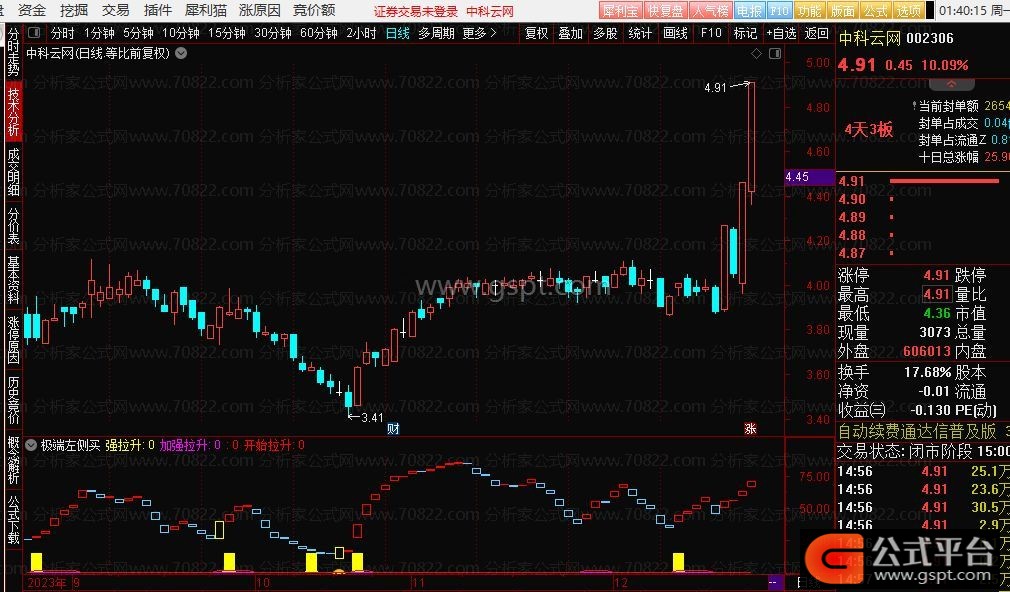
Task: Switch to the 60分钟 period tab
Action: coord(319,32)
